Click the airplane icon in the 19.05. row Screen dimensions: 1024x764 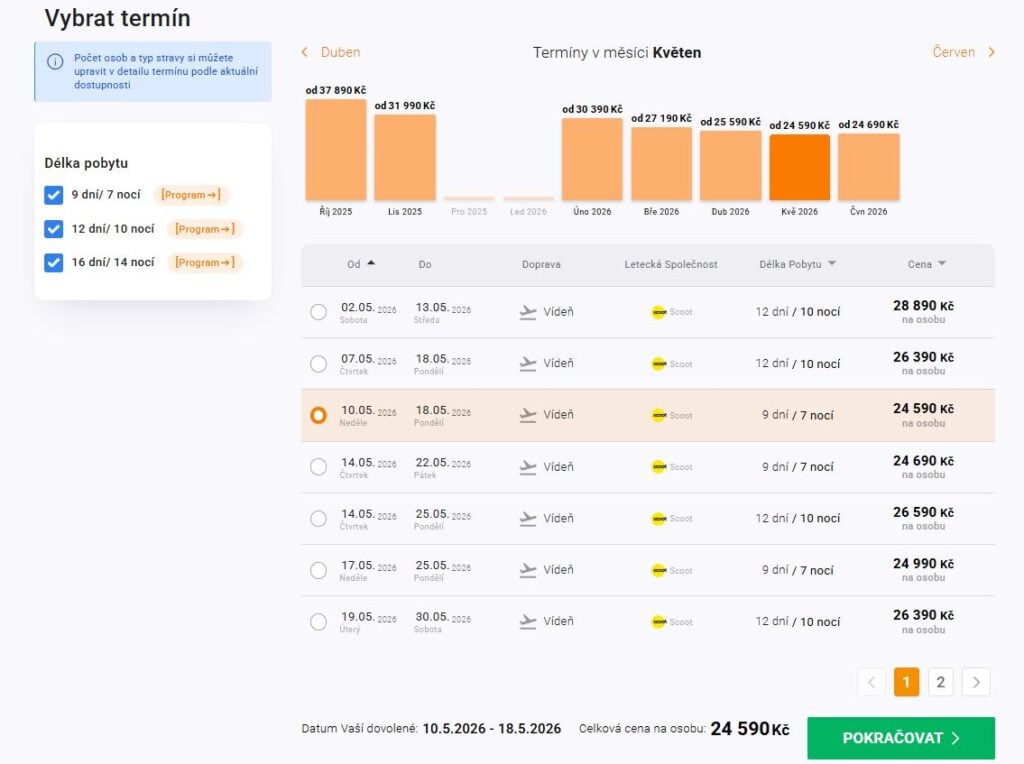[x=528, y=622]
